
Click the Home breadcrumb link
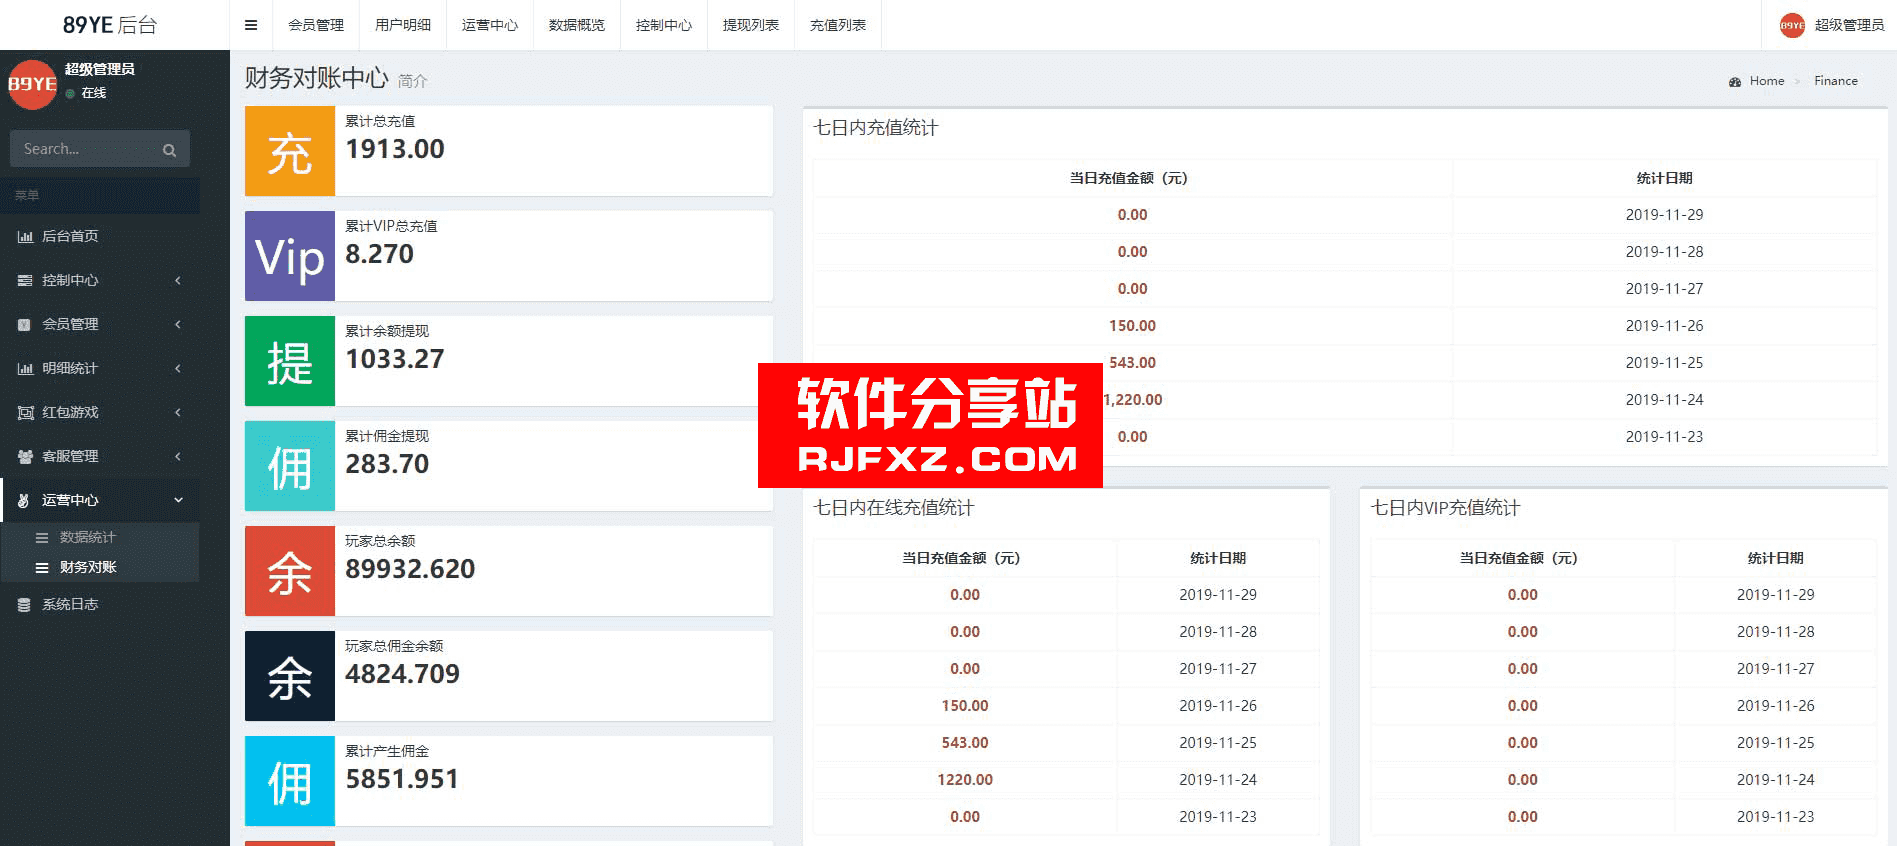pos(1766,81)
